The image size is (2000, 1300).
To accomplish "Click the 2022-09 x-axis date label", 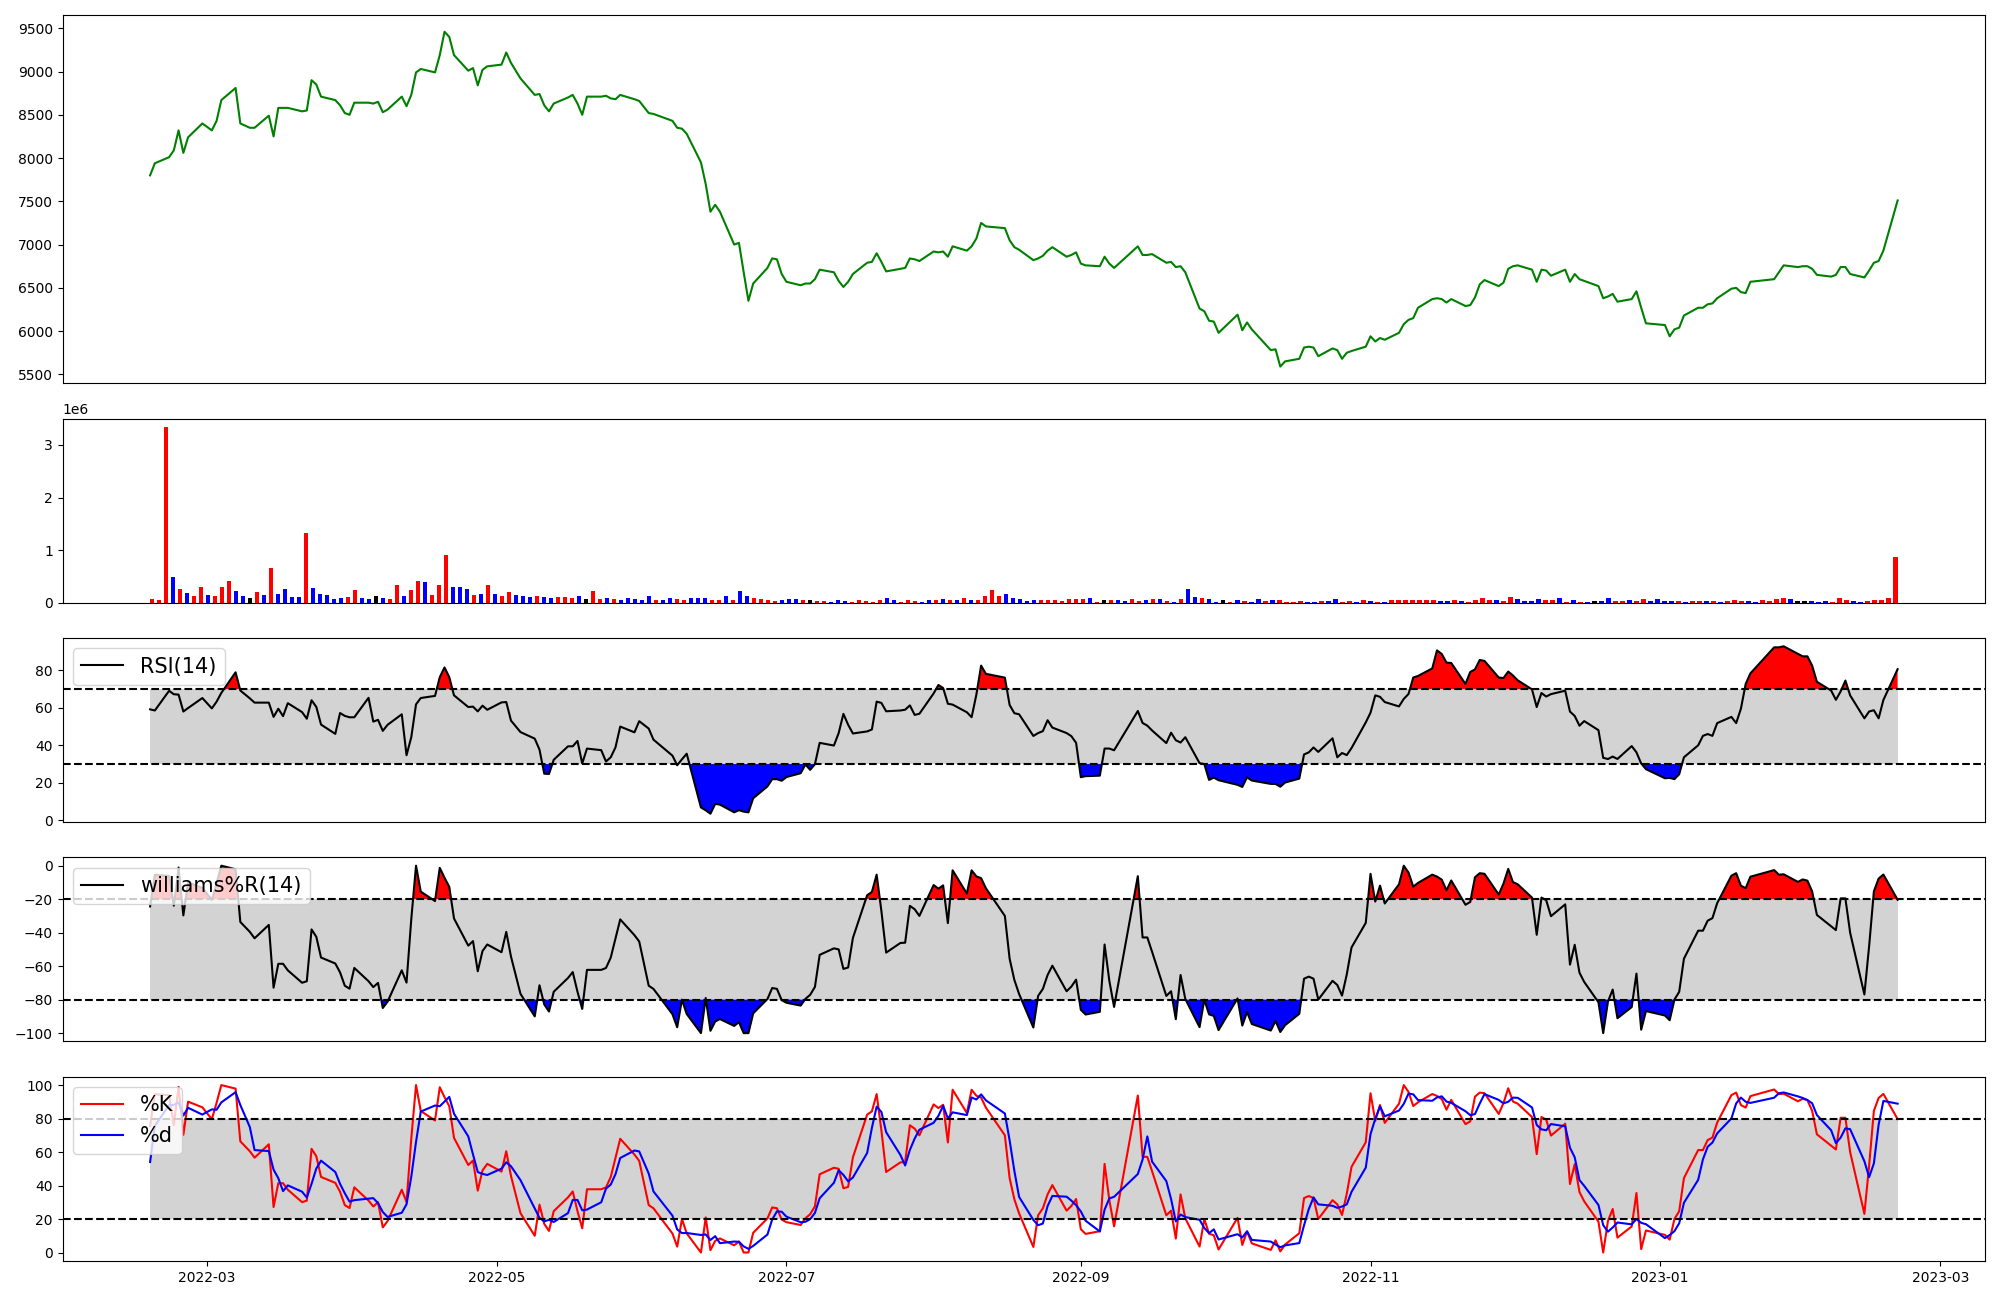I will tap(1081, 1277).
